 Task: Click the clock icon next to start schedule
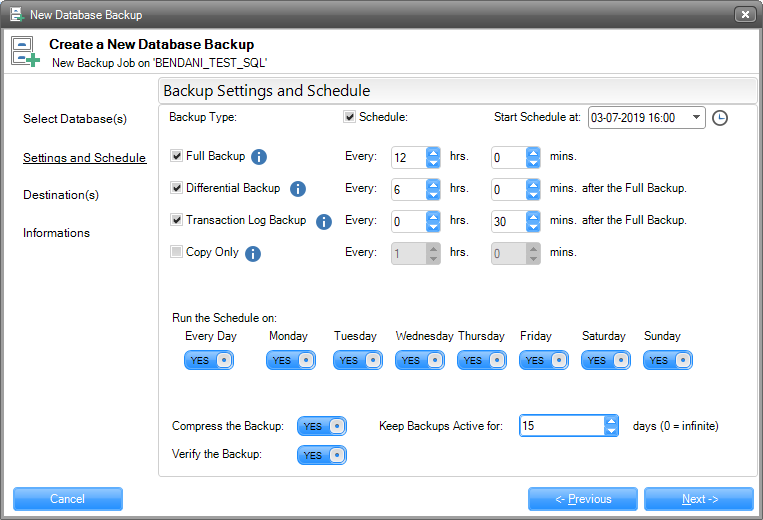click(x=720, y=118)
